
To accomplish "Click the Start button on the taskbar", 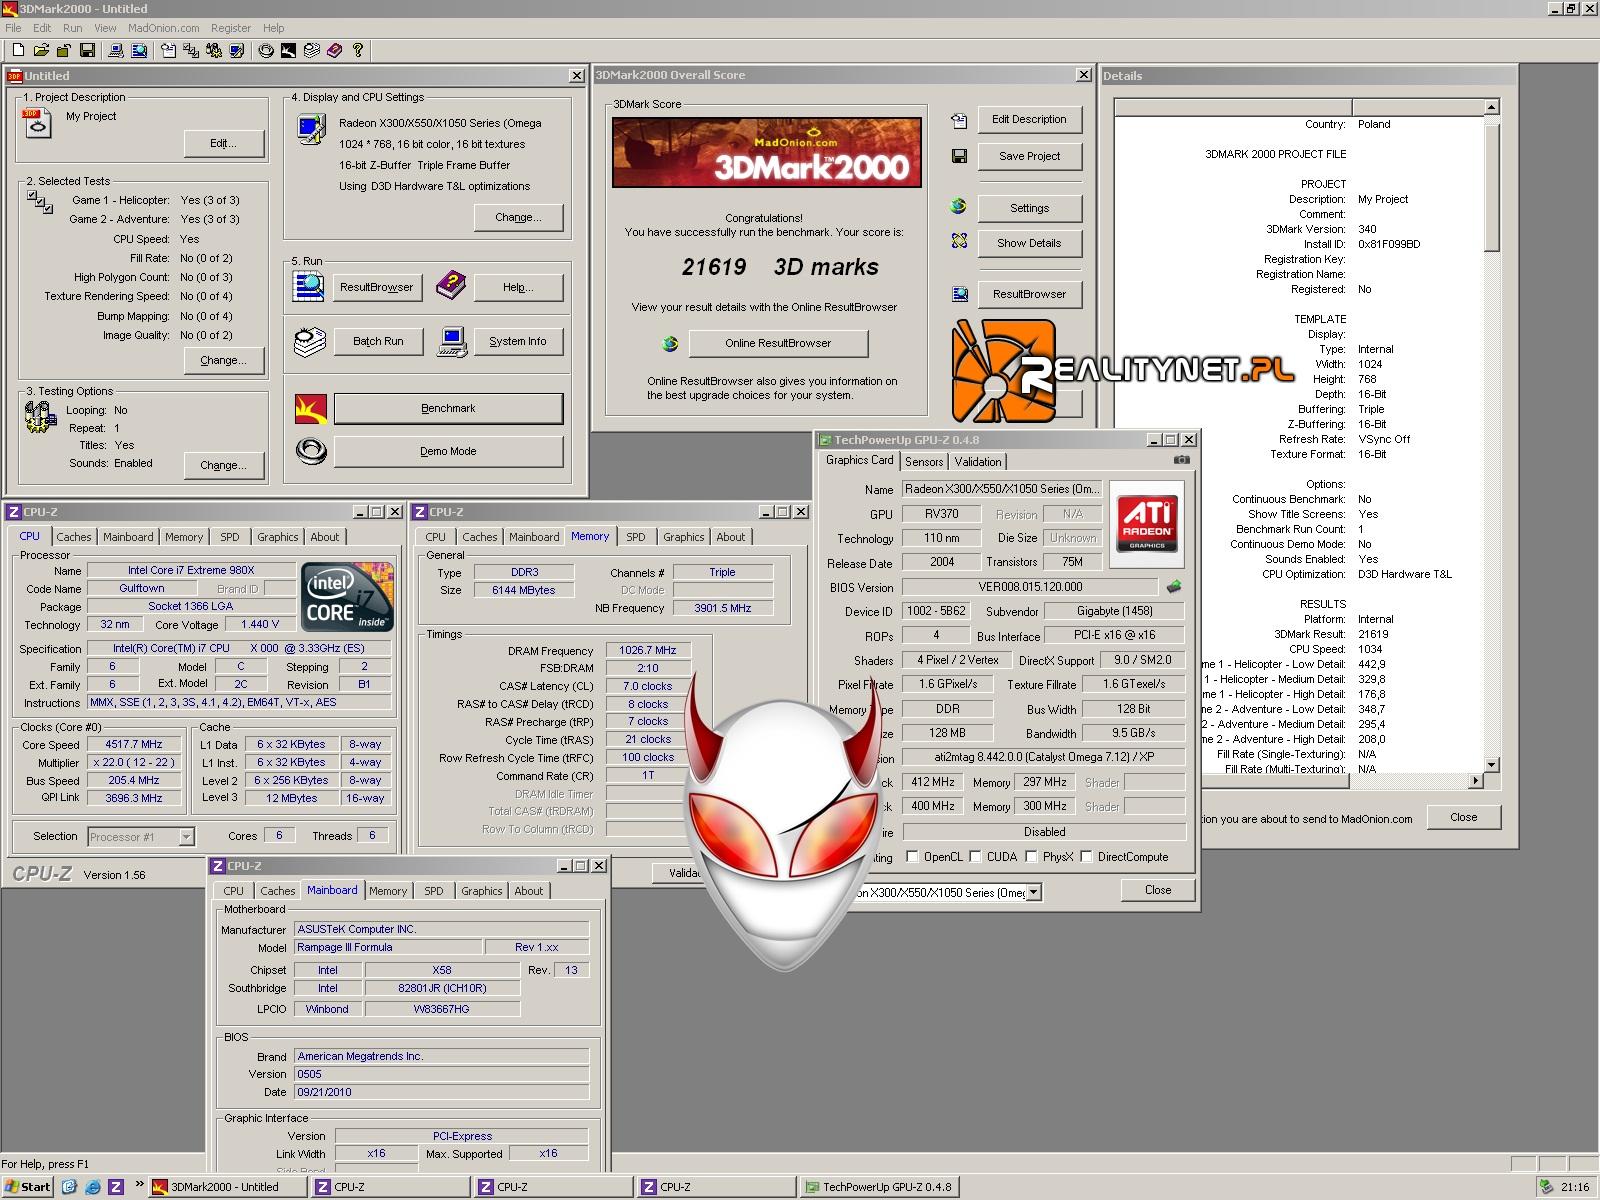I will 28,1187.
